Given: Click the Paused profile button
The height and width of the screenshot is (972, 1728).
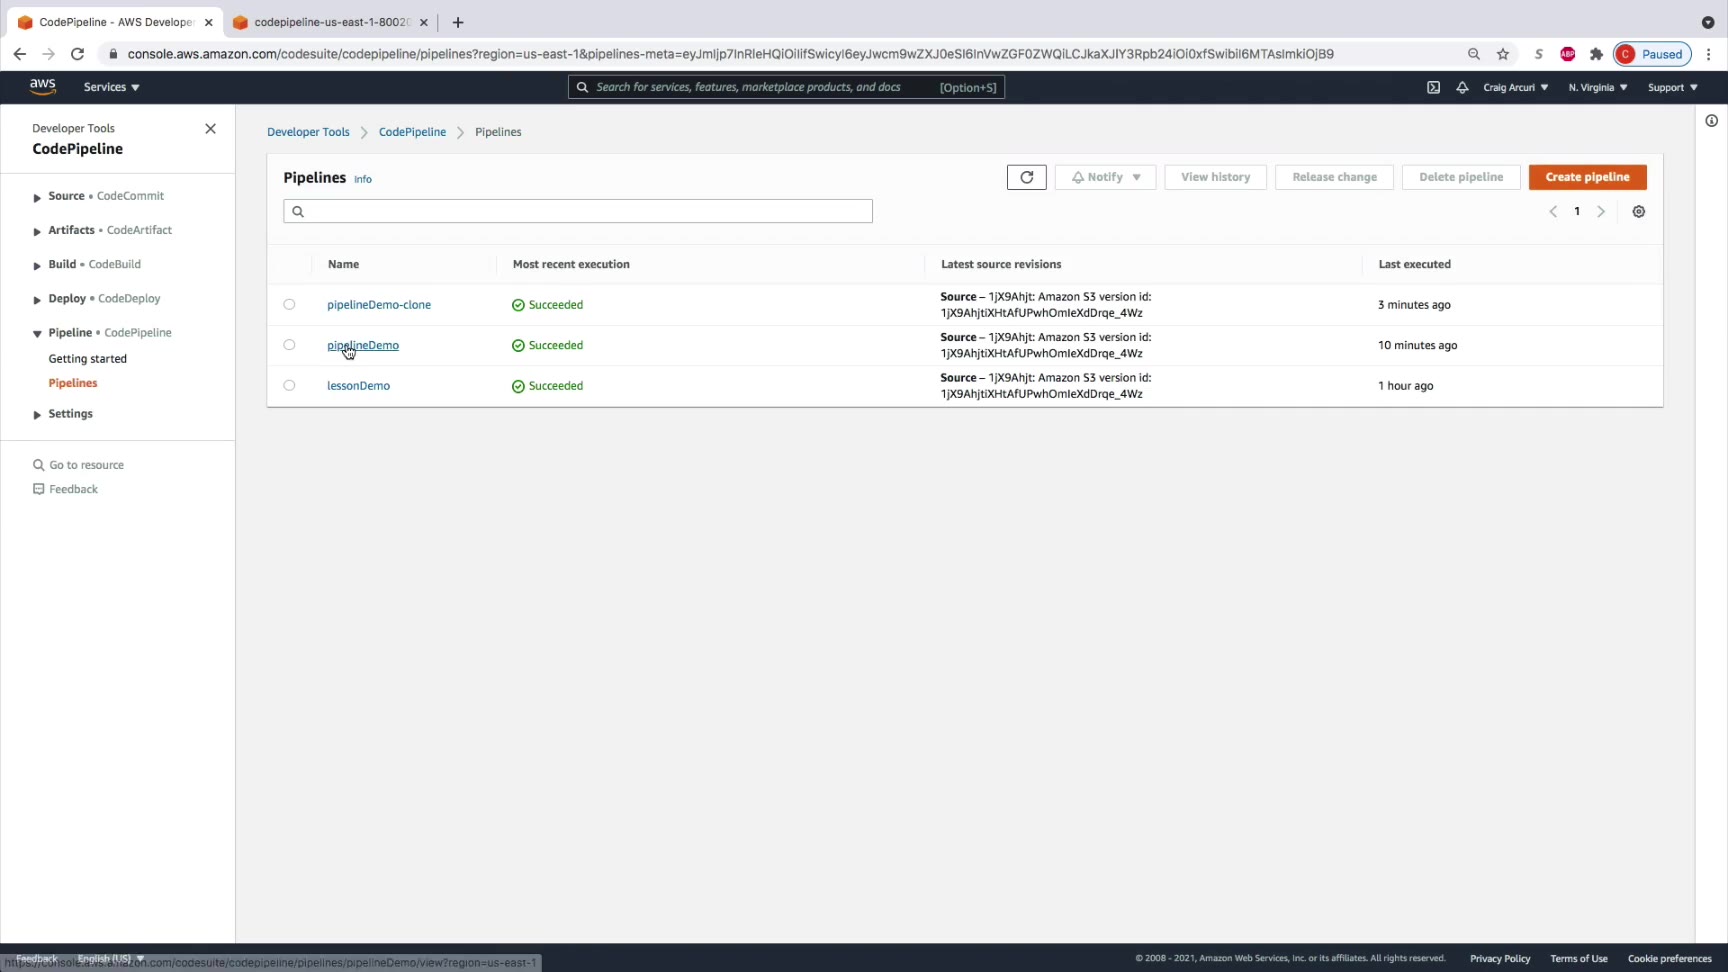Looking at the screenshot, I should (x=1651, y=54).
